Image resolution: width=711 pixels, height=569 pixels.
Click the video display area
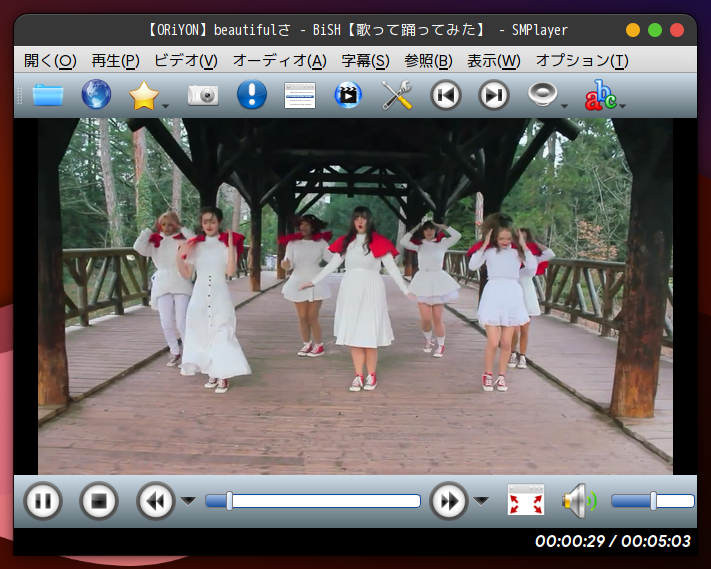click(x=355, y=296)
